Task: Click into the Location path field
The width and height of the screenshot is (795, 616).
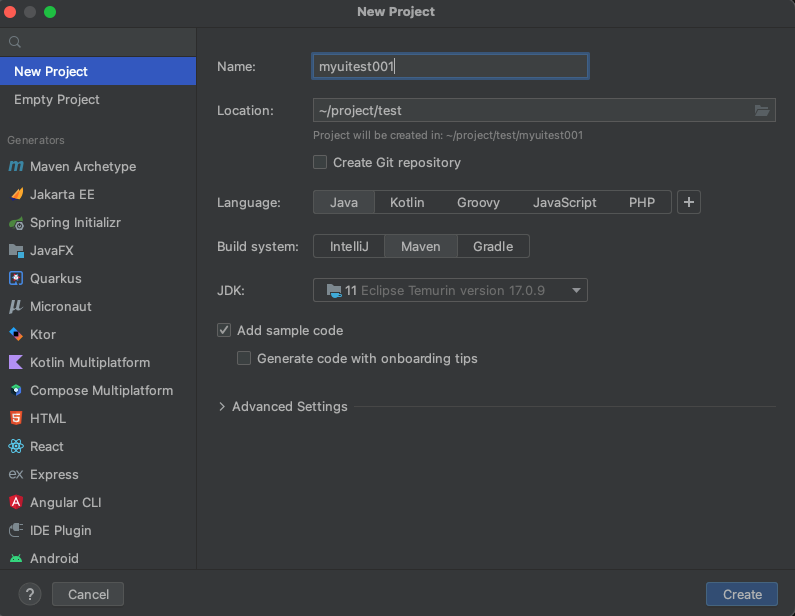Action: pyautogui.click(x=532, y=111)
